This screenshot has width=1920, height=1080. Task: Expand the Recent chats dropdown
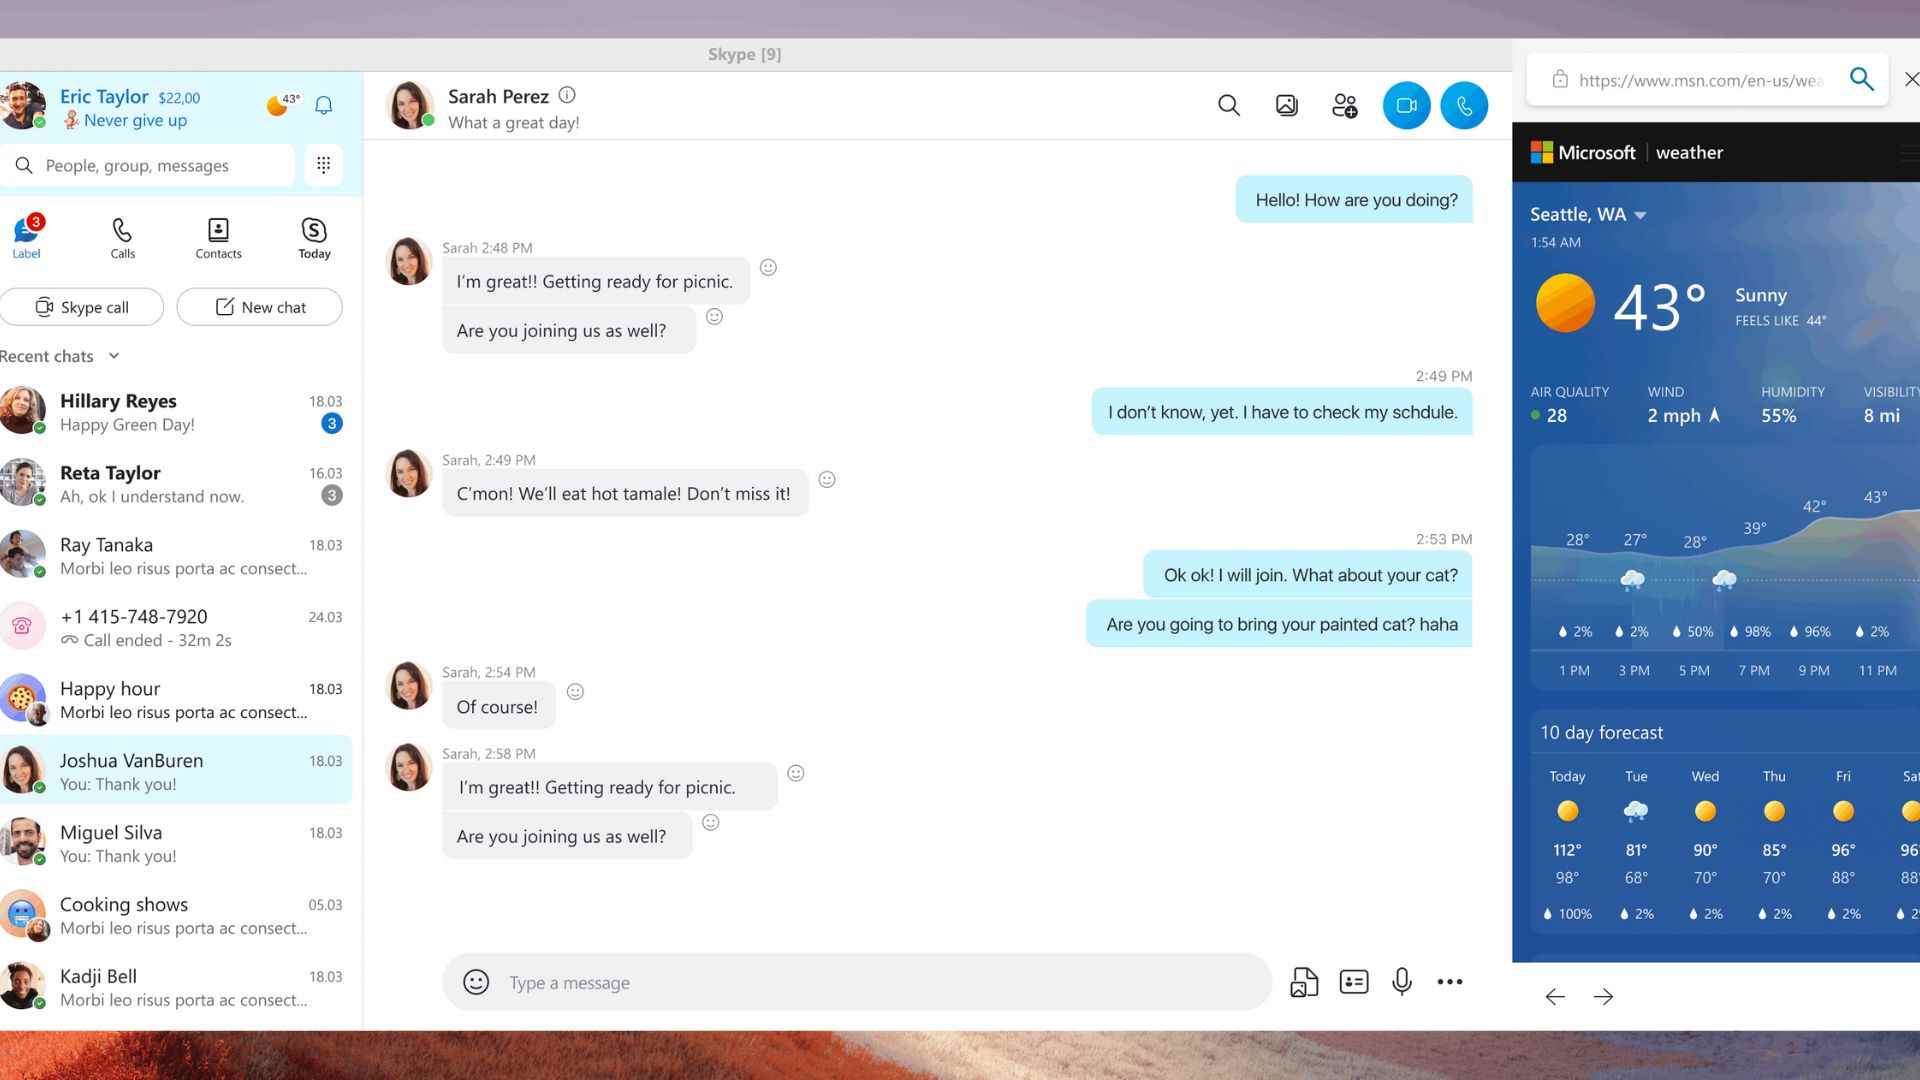coord(115,355)
